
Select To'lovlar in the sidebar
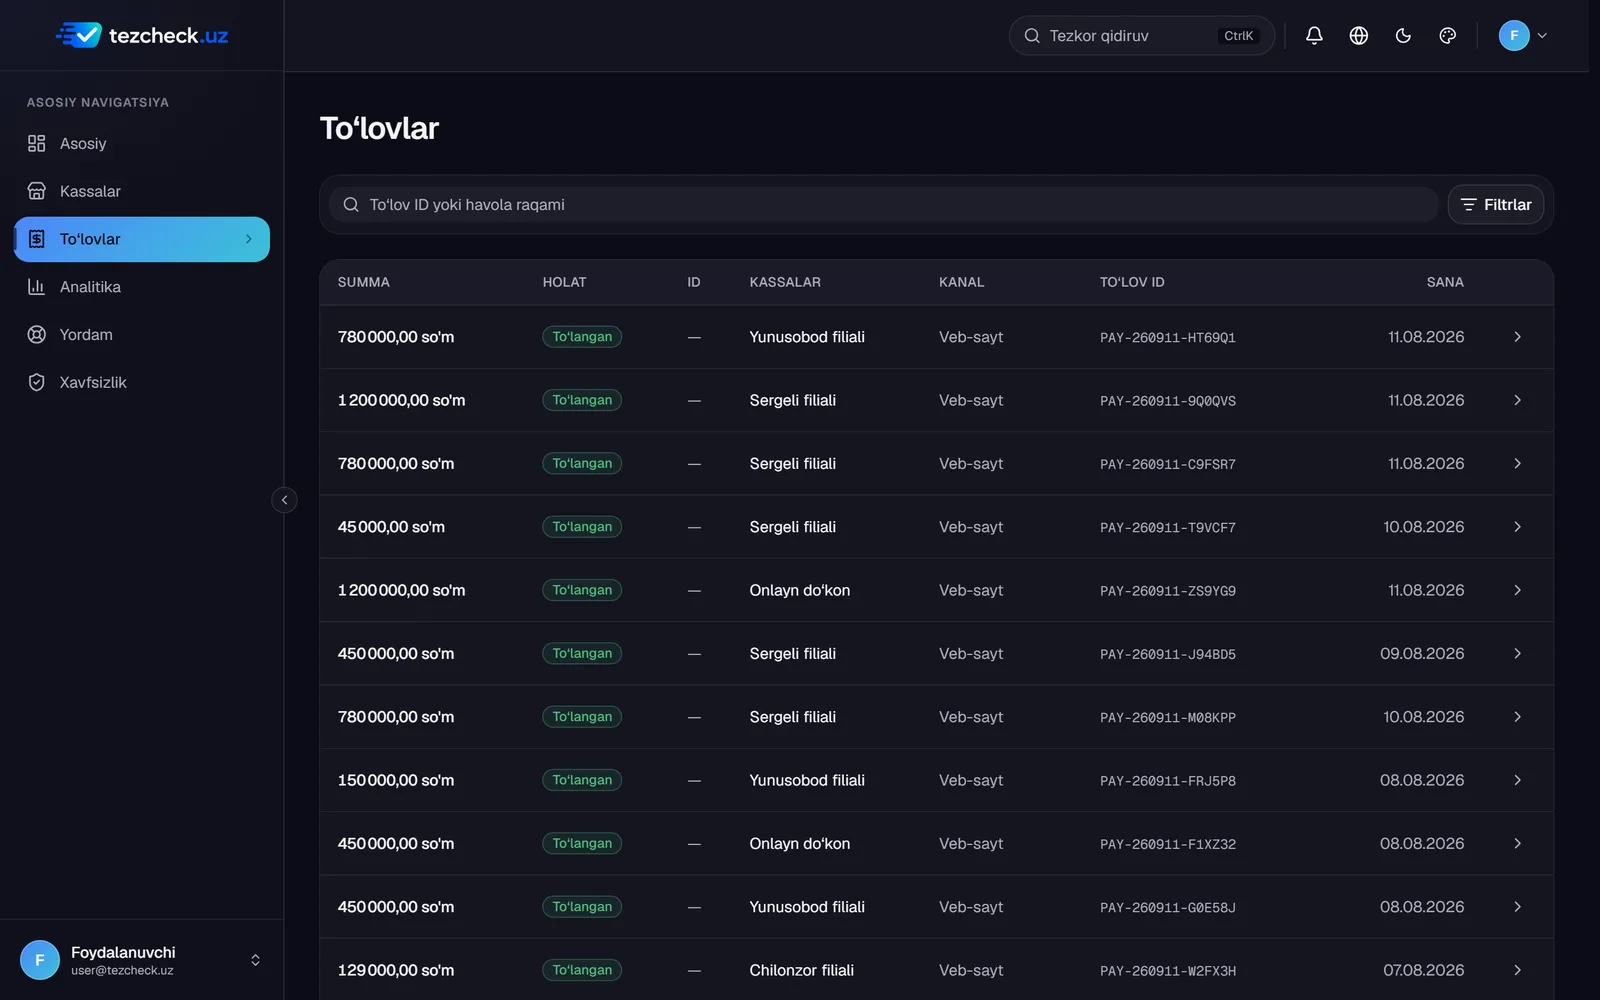[142, 239]
